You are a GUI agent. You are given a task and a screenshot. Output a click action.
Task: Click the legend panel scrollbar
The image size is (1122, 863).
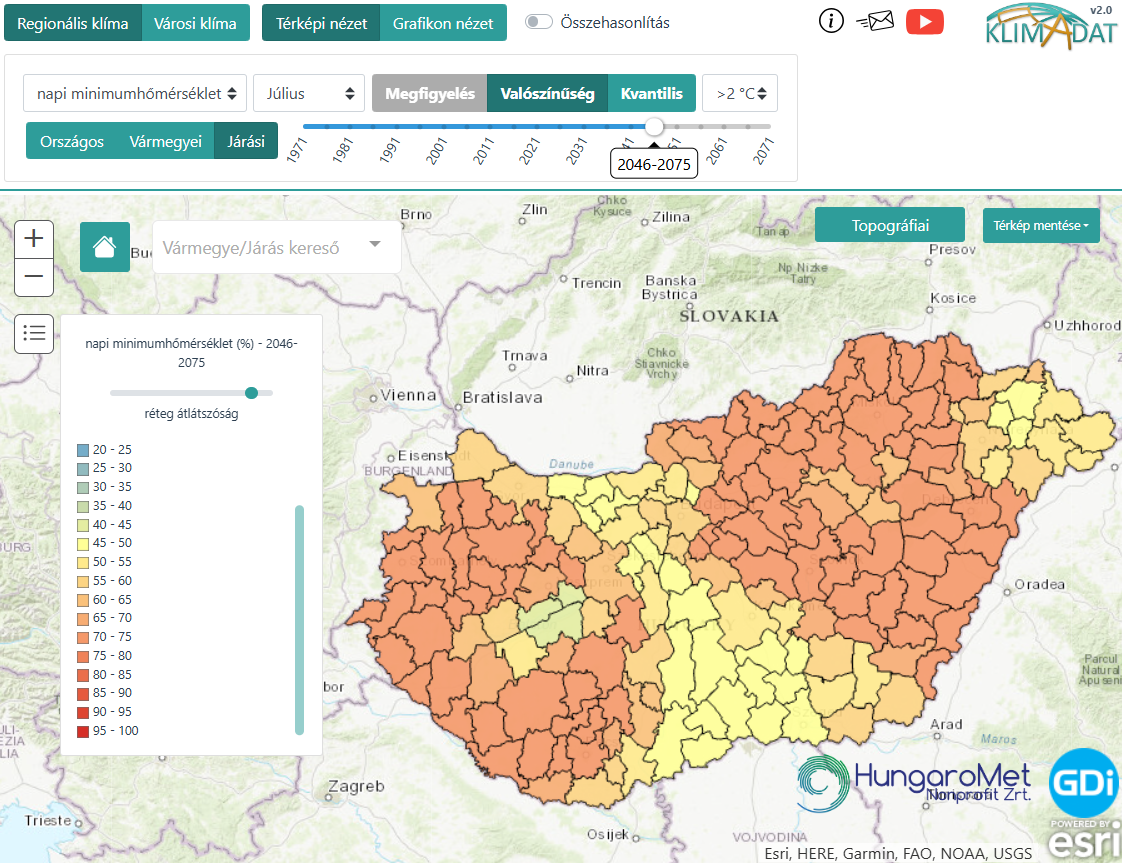click(299, 620)
